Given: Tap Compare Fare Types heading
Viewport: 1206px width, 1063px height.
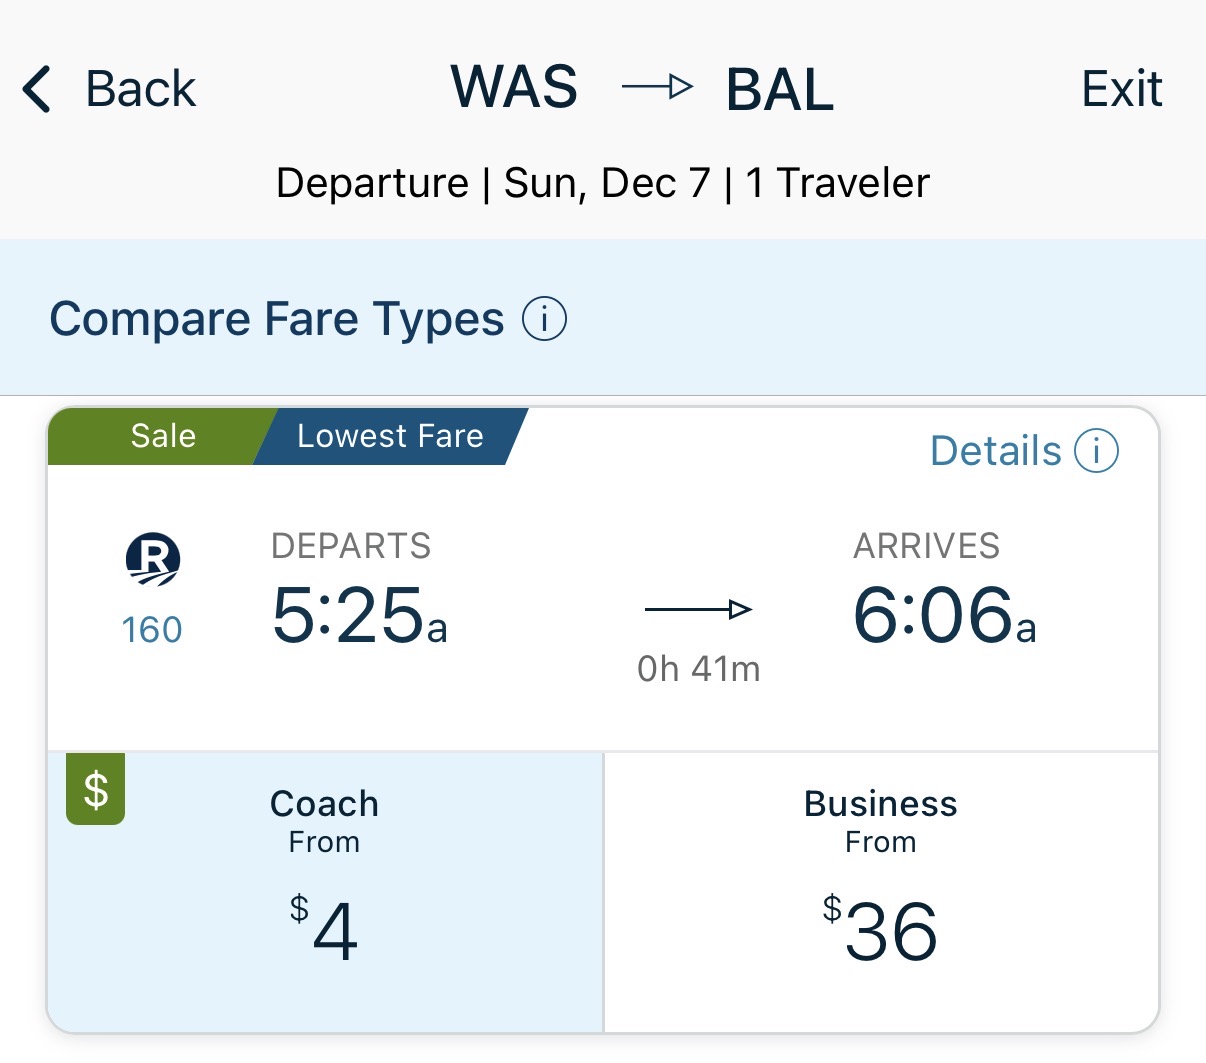Looking at the screenshot, I should point(277,320).
